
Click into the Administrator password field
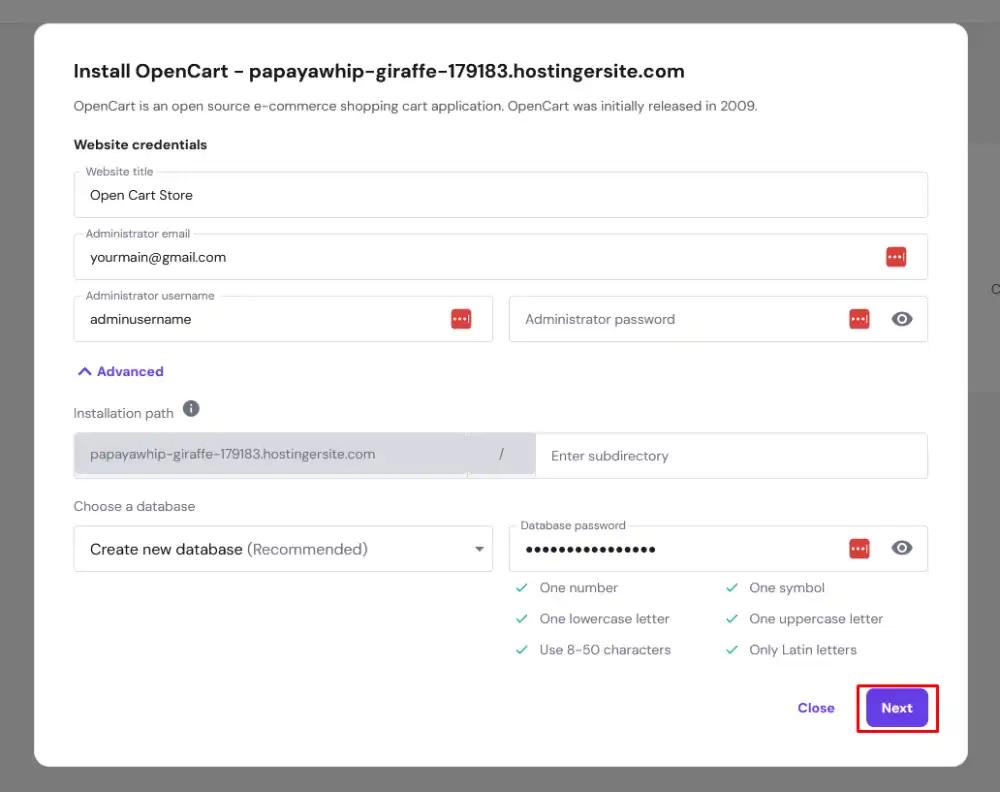718,319
